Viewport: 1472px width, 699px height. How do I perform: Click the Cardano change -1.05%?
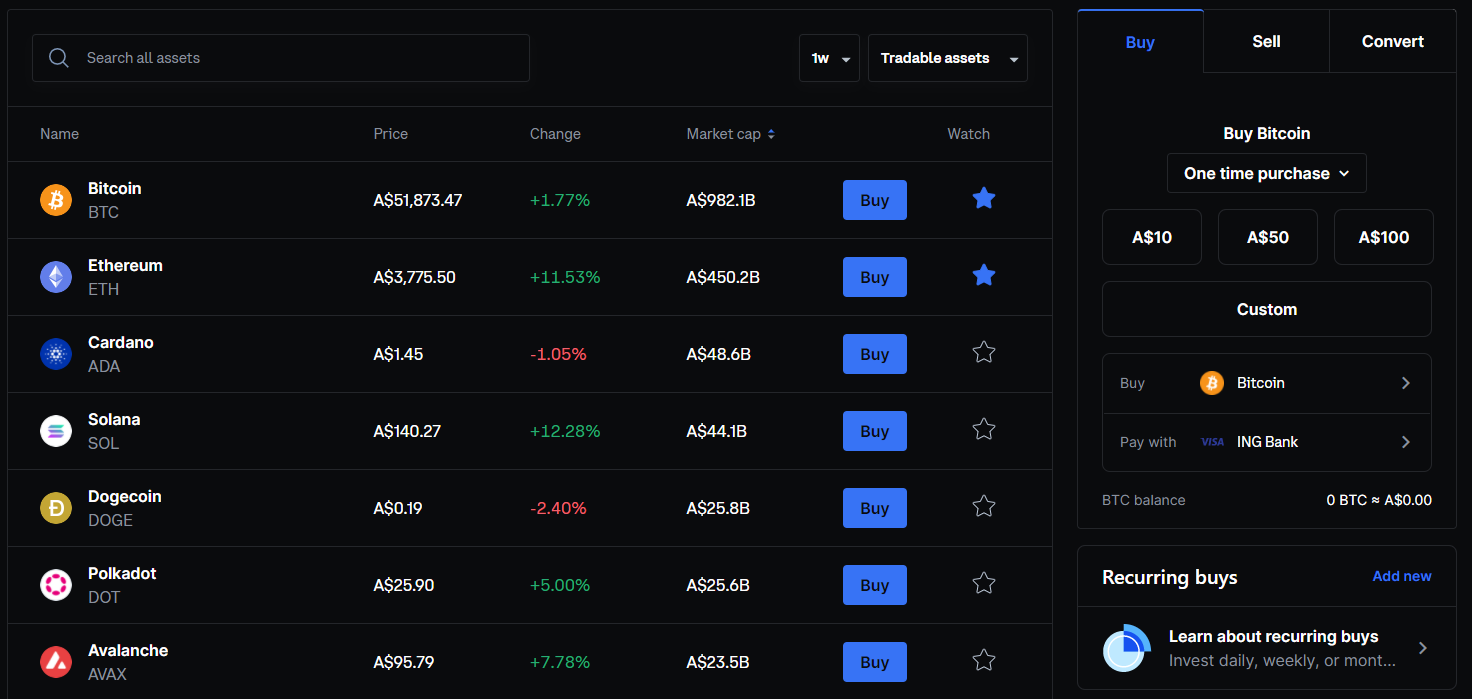point(558,354)
